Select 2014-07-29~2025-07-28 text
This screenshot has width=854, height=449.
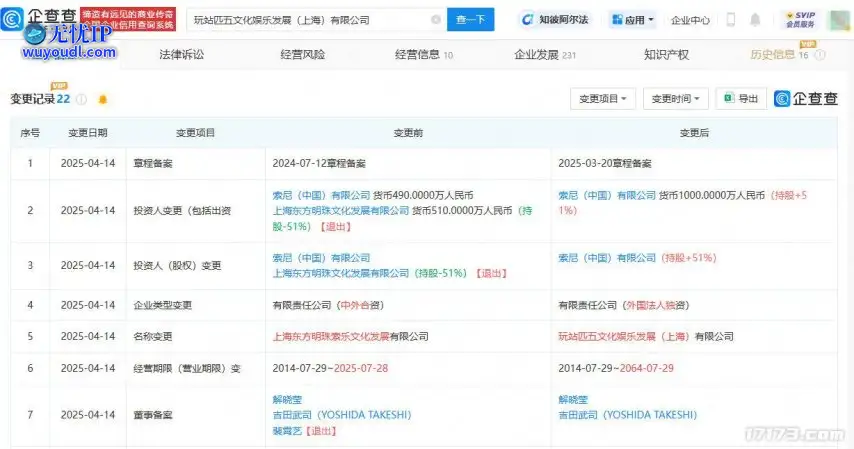pos(330,368)
